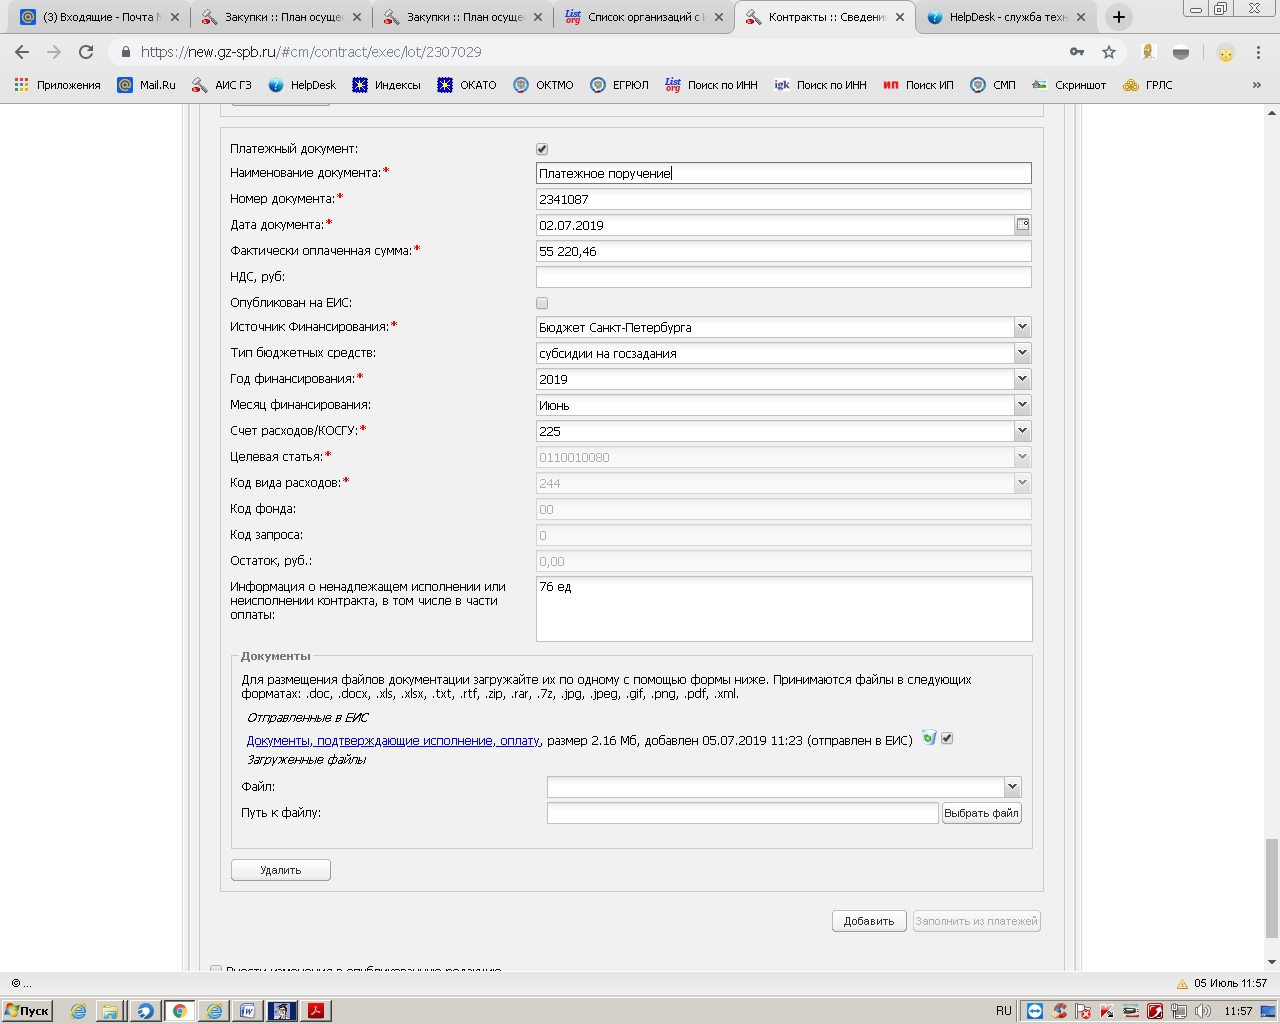
Task: Uncheck the Платежный документ checkbox
Action: click(x=542, y=149)
